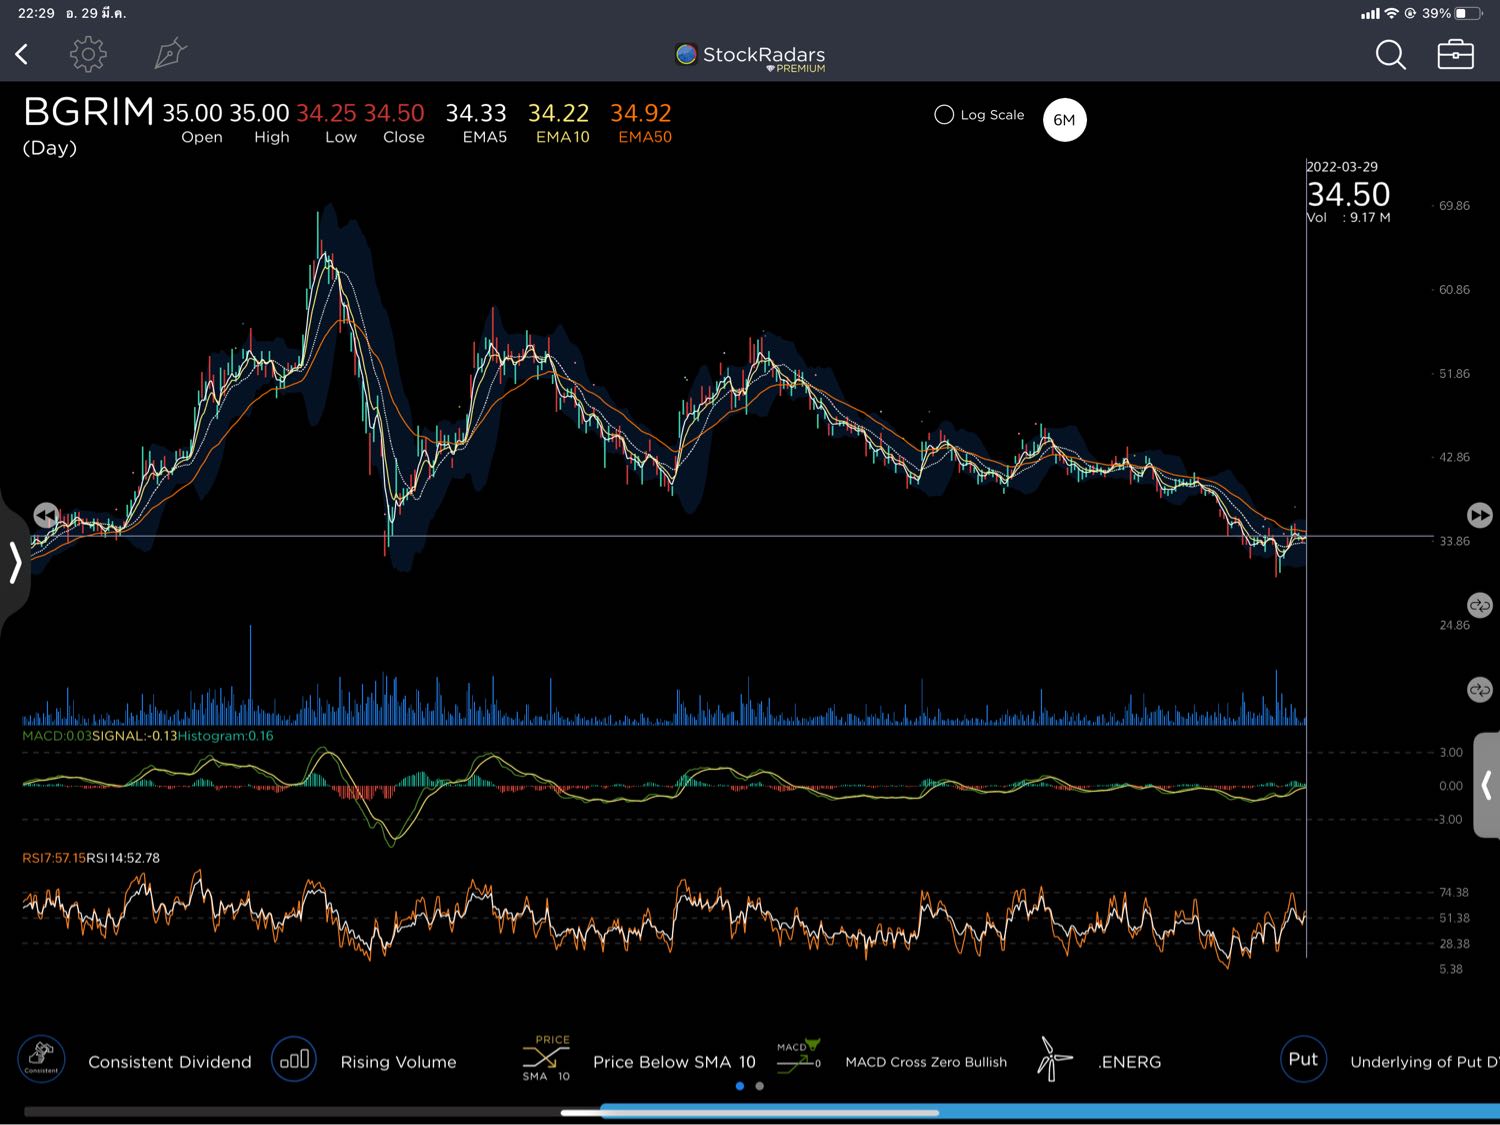Tap the Rising Volume bars icon

pyautogui.click(x=294, y=1059)
